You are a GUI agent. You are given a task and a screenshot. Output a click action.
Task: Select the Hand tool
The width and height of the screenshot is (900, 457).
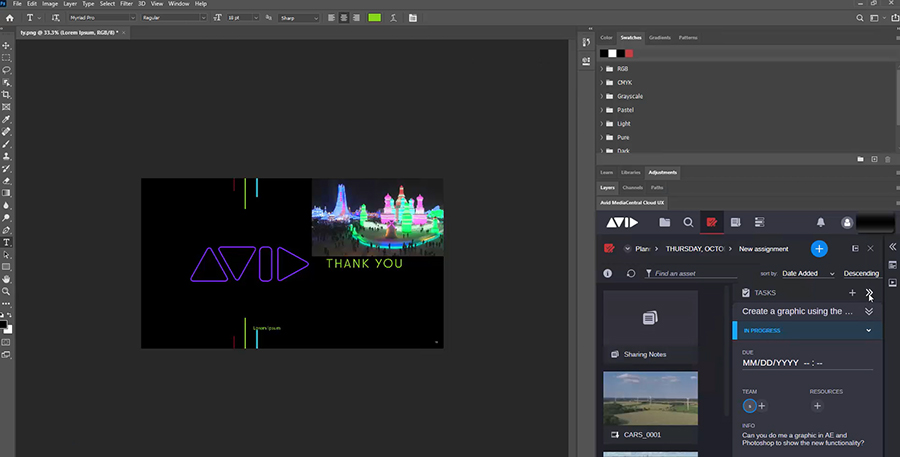6,279
